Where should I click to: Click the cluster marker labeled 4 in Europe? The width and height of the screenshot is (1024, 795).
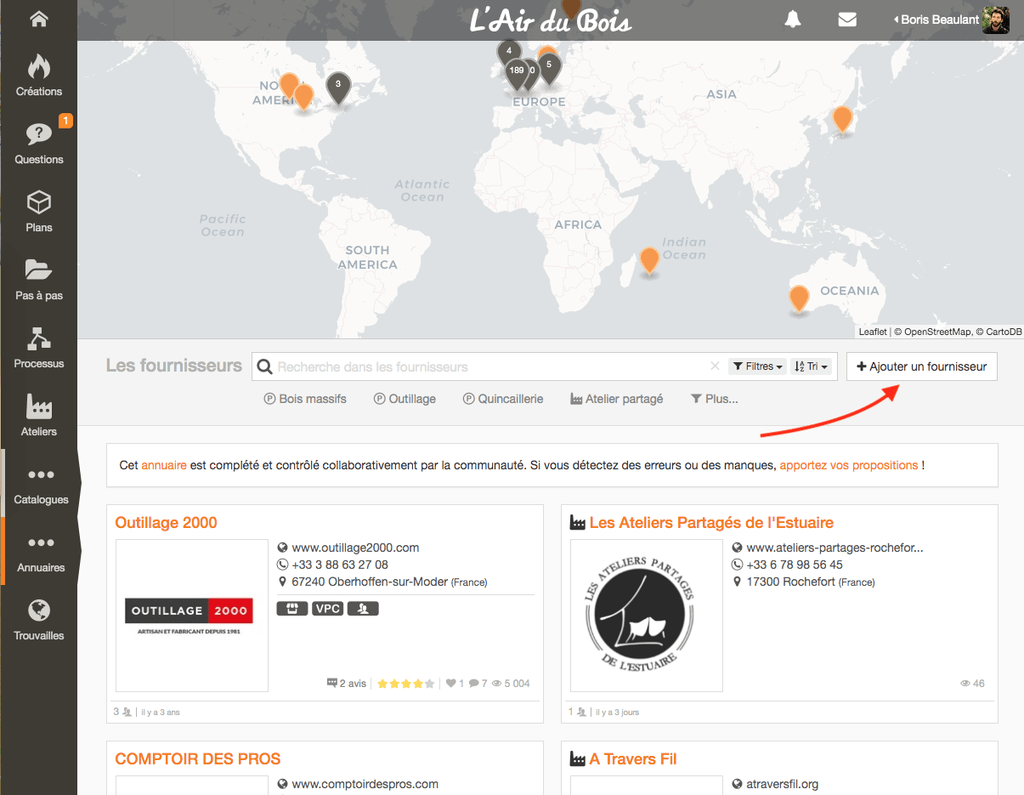(509, 52)
